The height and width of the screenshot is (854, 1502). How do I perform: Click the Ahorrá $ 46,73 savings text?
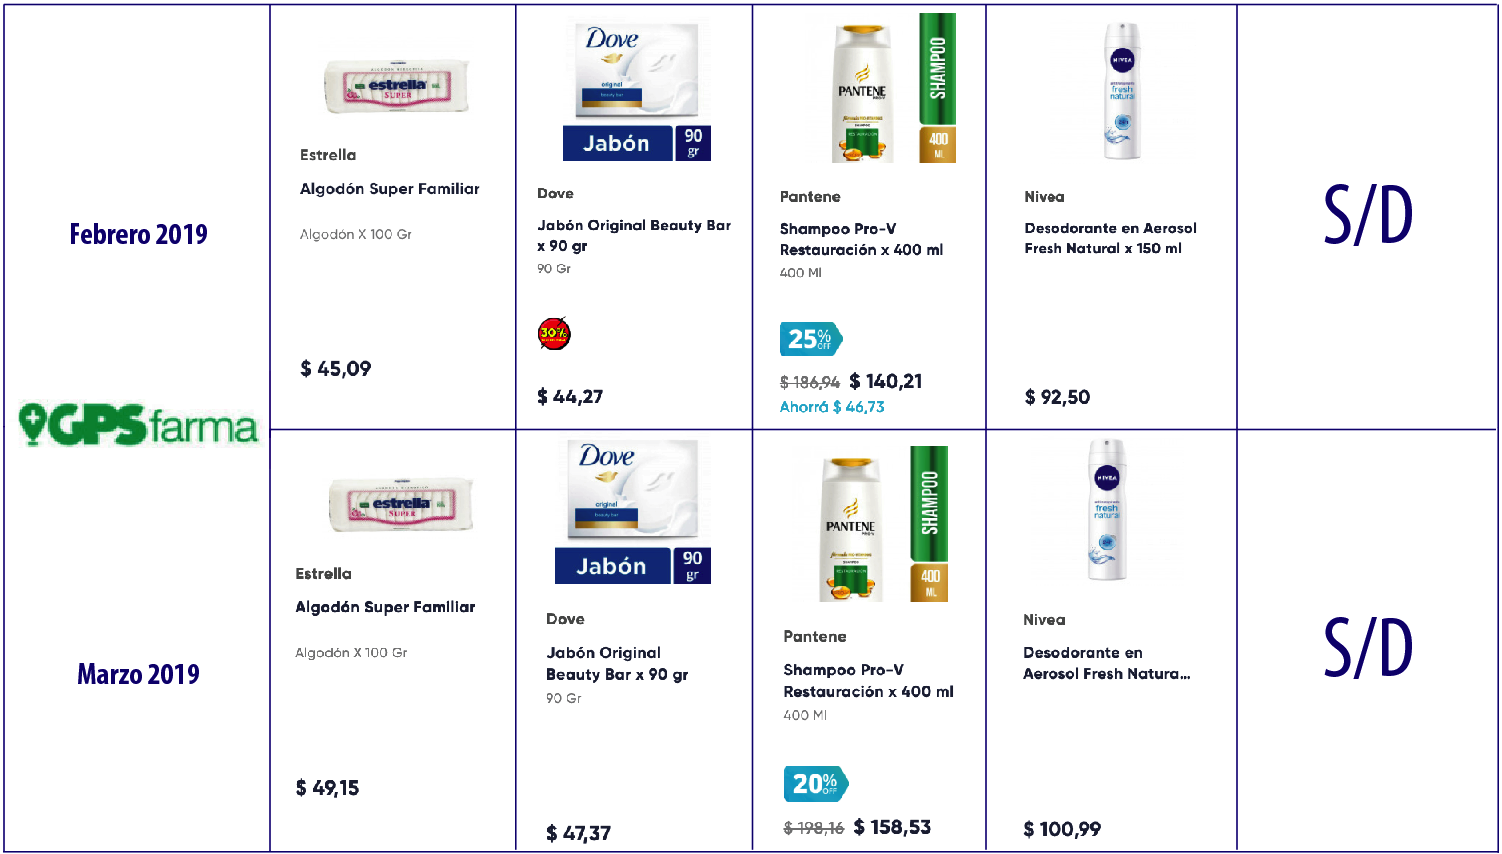[832, 407]
